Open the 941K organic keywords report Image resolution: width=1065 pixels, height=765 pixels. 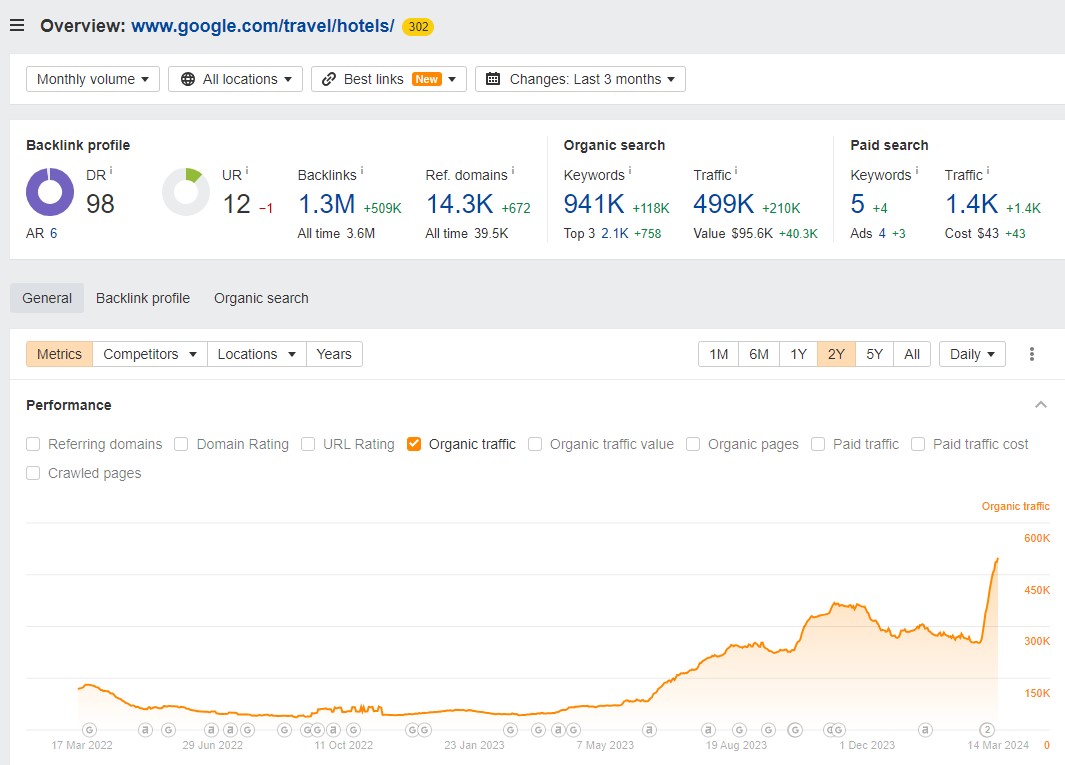coord(594,204)
